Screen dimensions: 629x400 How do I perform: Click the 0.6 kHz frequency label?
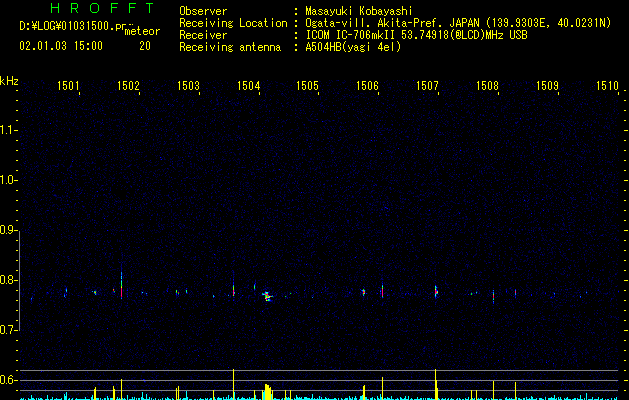(8, 380)
